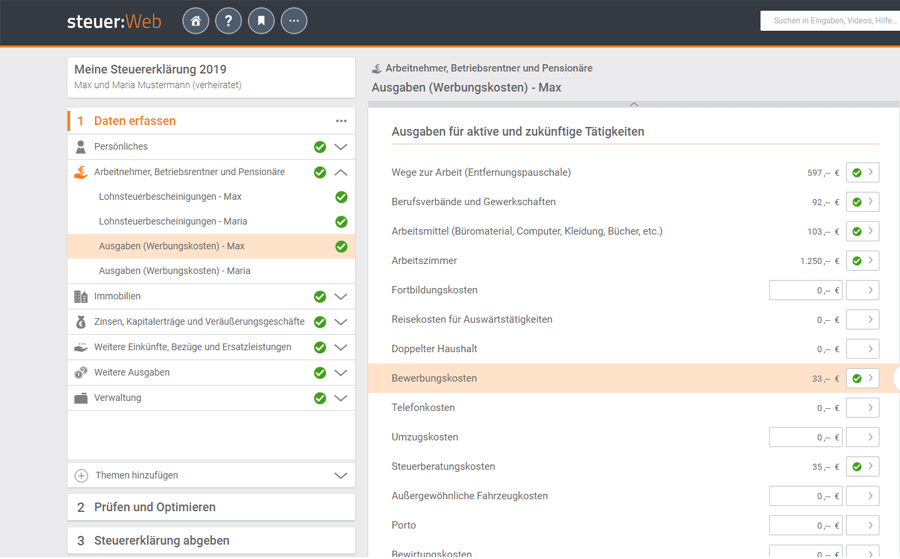
Task: Click the Persönliches person icon
Action: (x=81, y=147)
